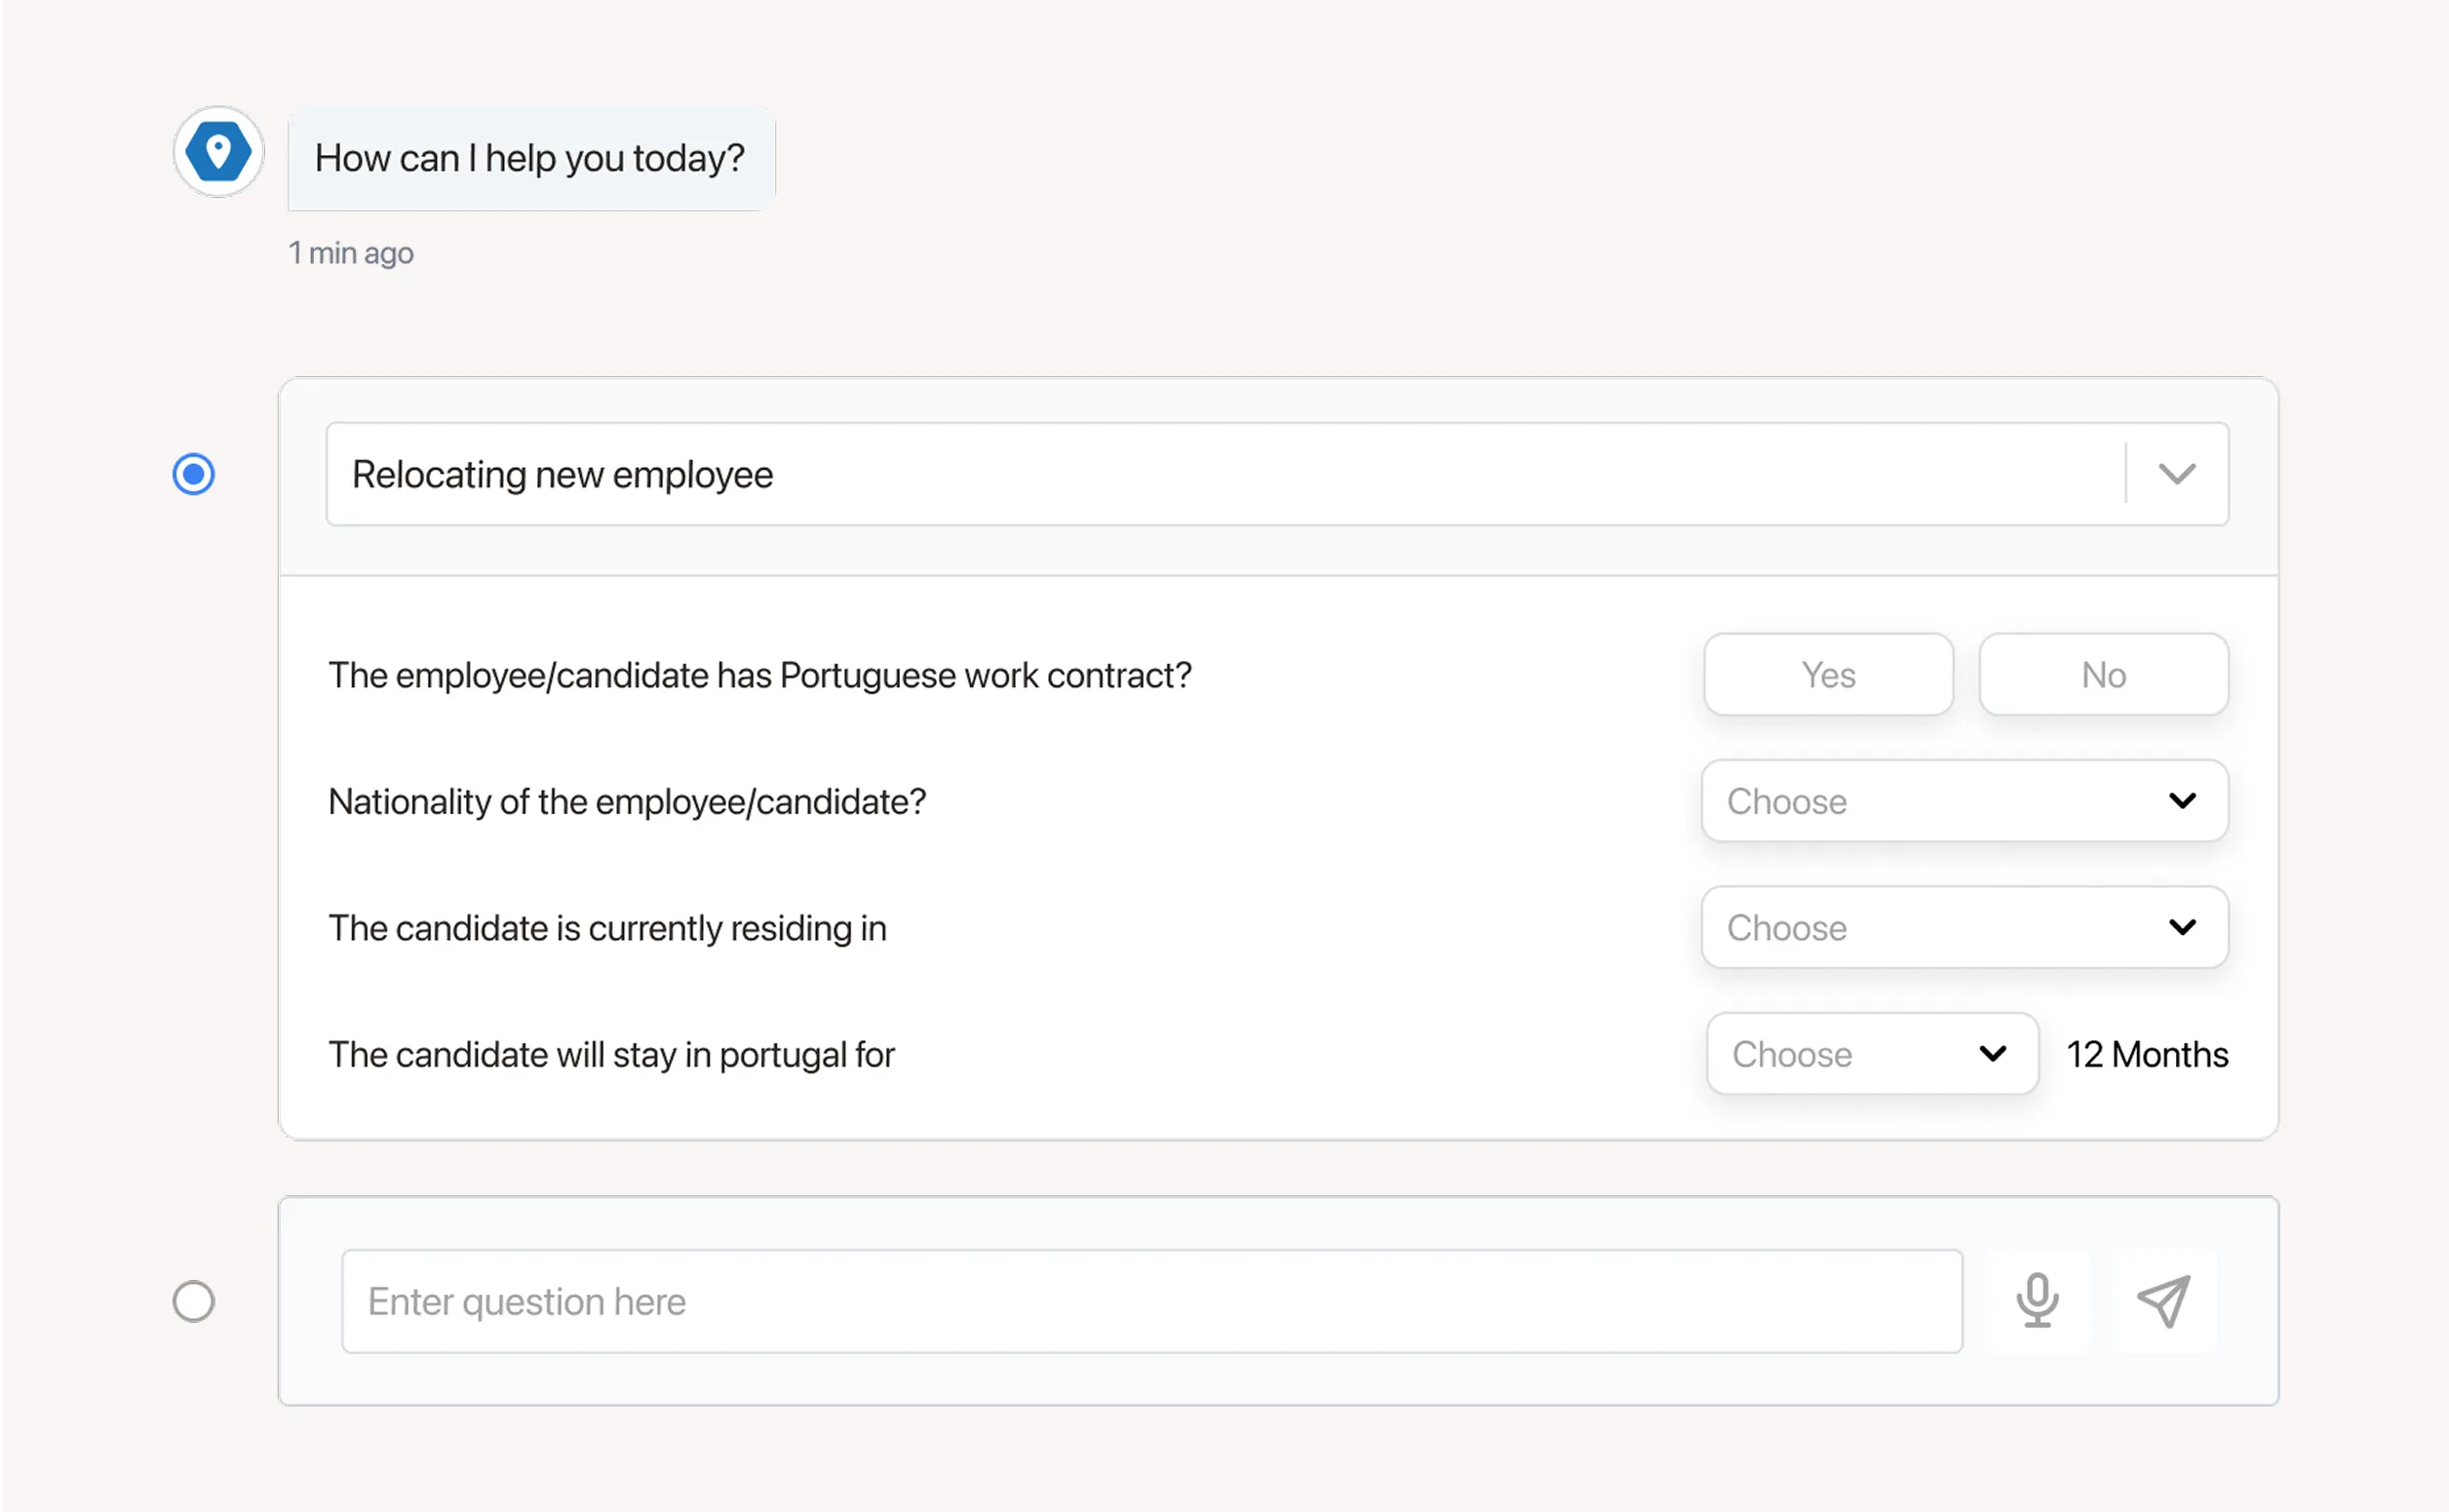Click the '12 Months' duration label
This screenshot has width=2449, height=1512.
(2147, 1054)
